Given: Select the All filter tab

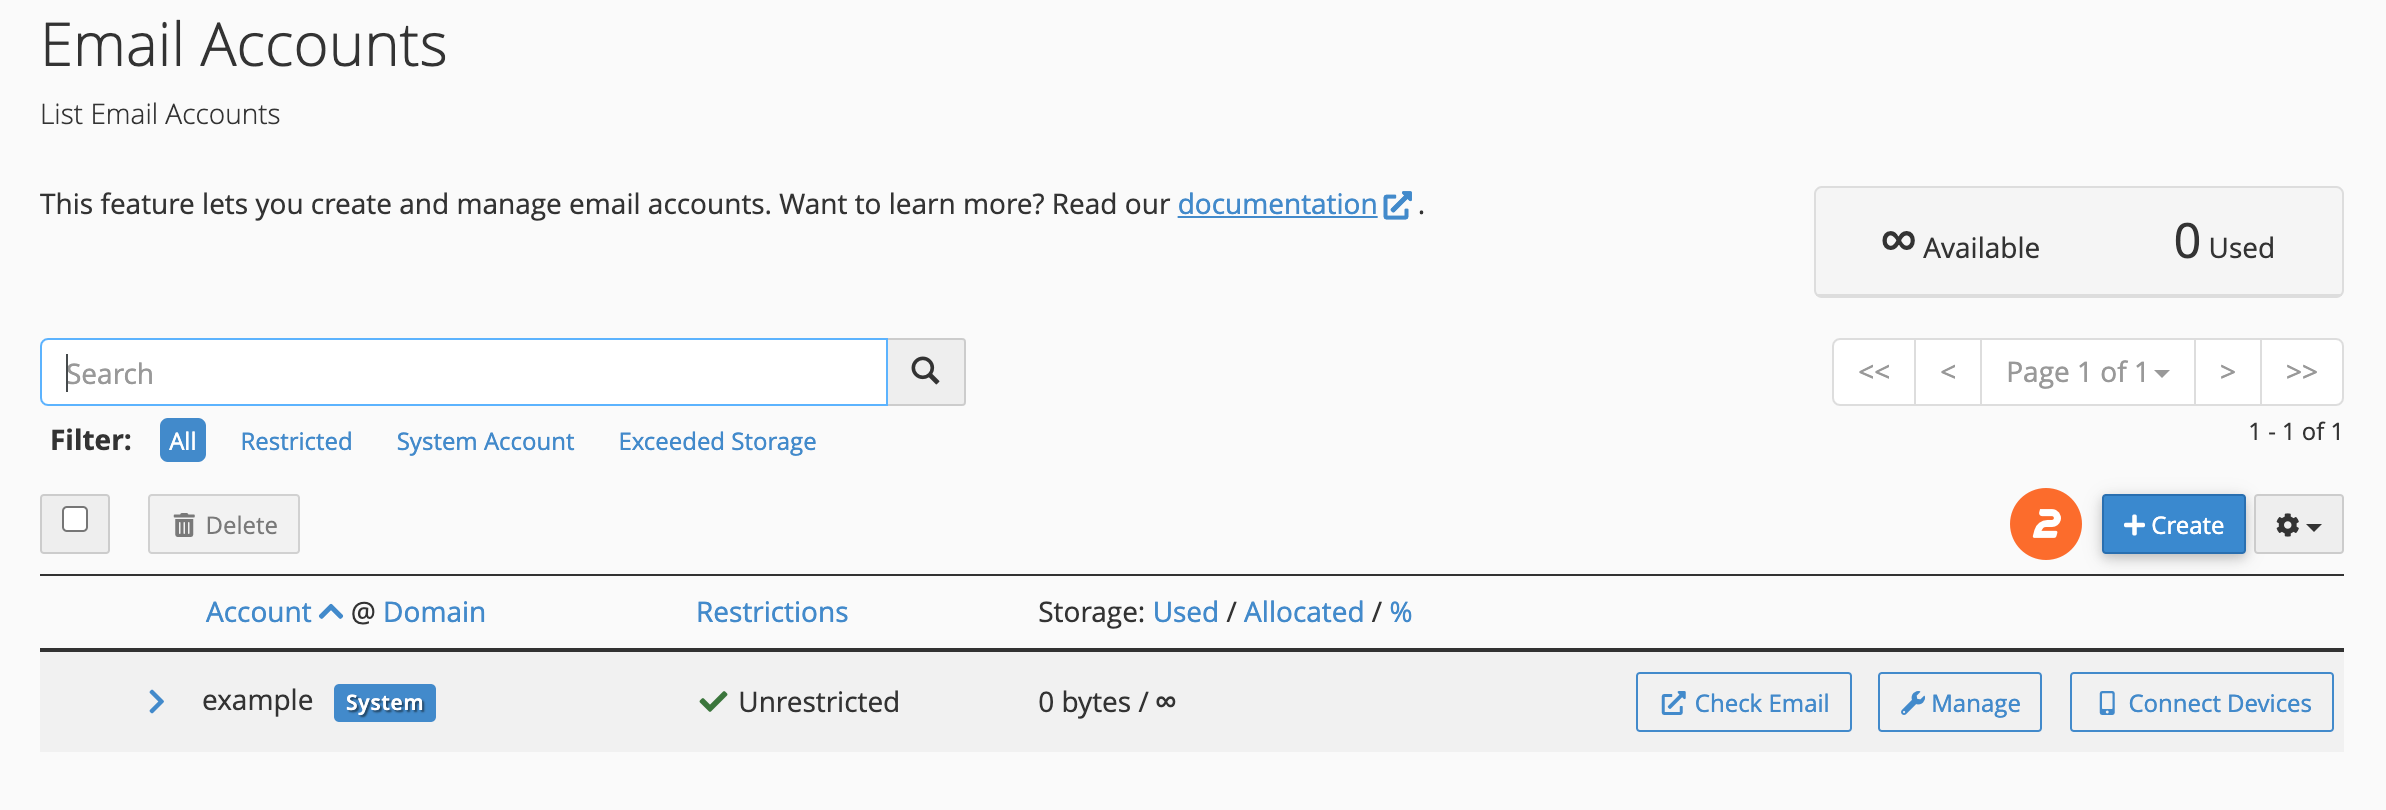Looking at the screenshot, I should (181, 440).
